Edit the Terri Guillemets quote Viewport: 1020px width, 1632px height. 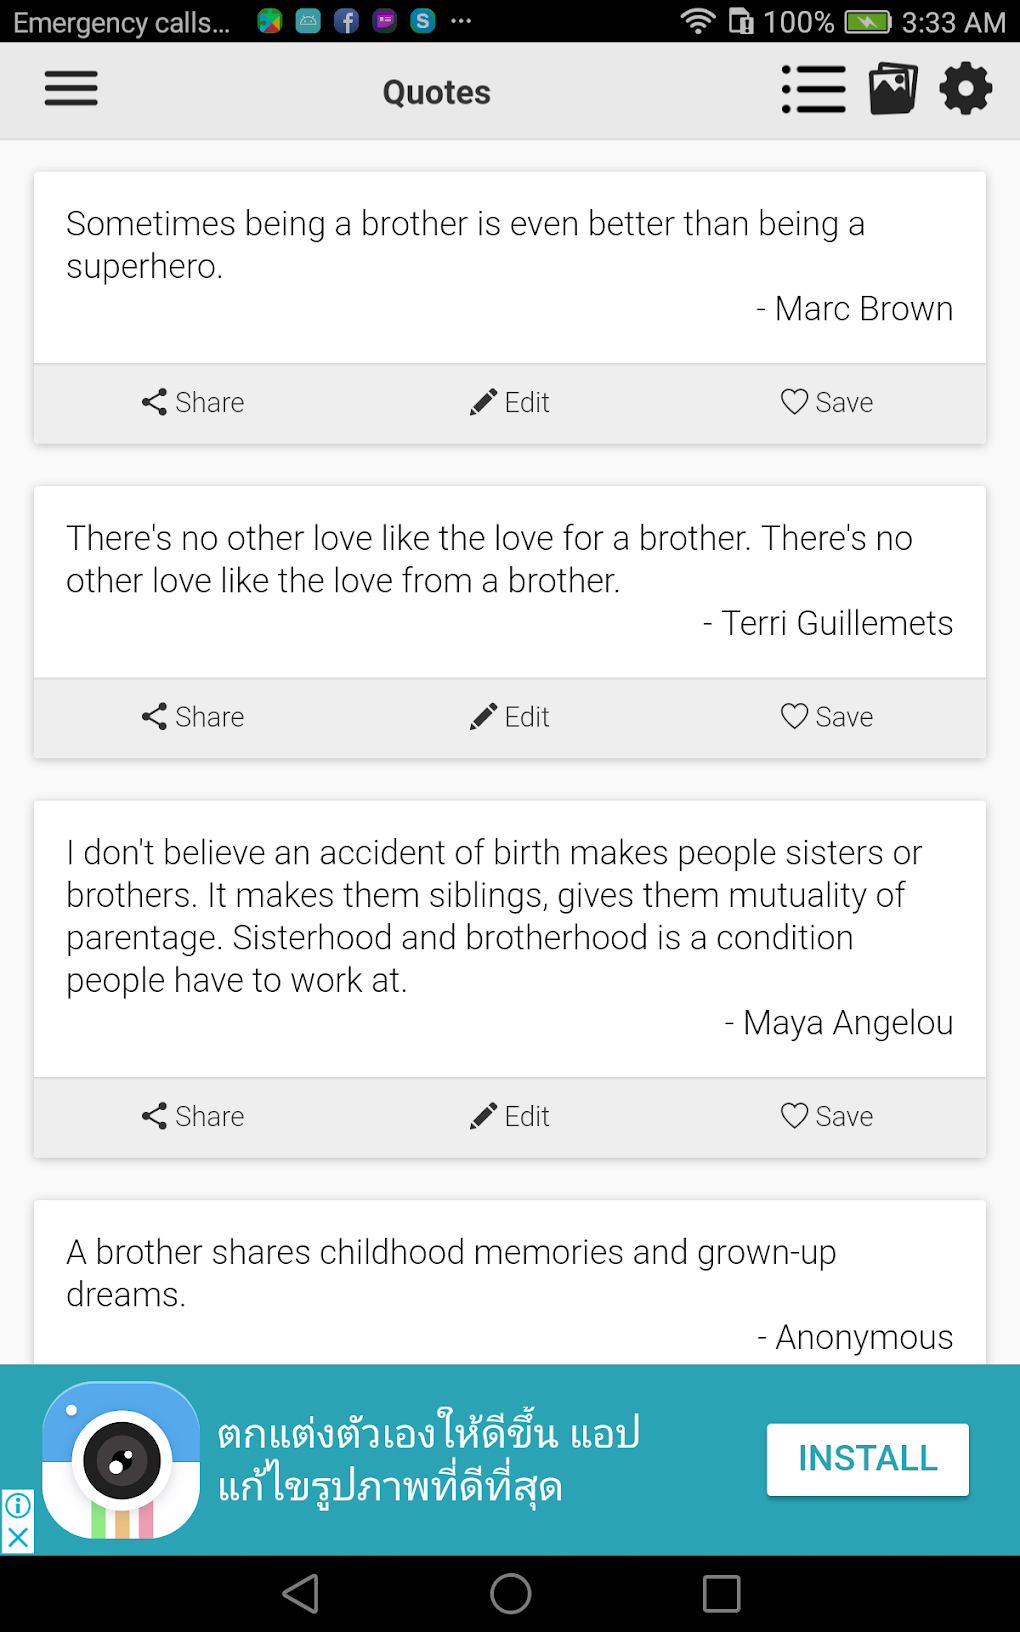tap(510, 717)
